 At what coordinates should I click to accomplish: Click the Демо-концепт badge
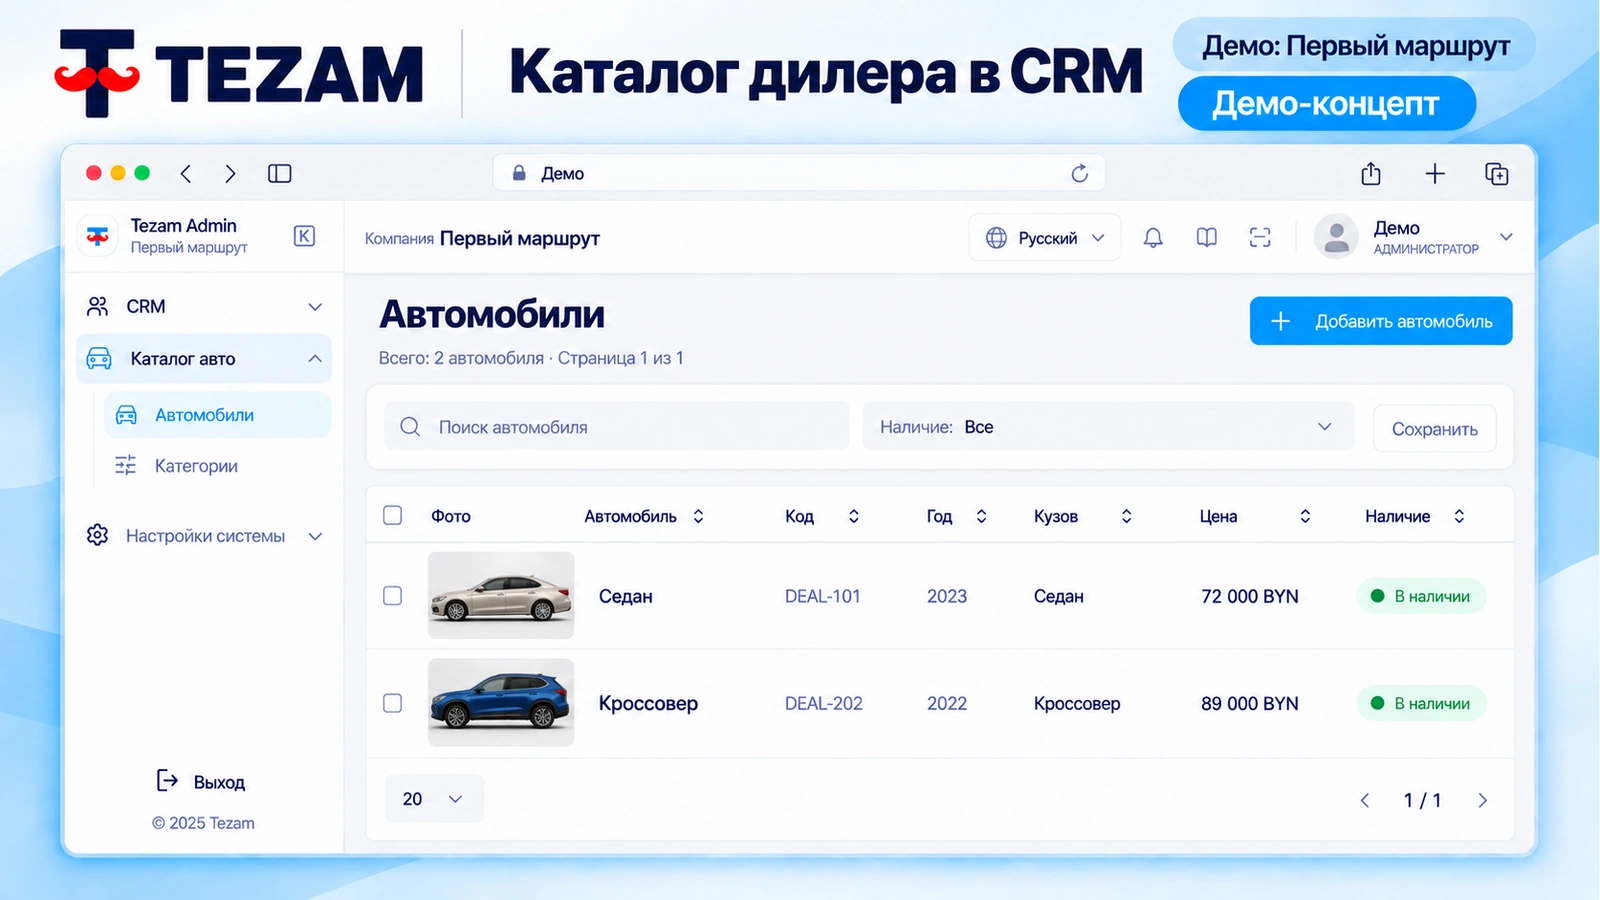[x=1327, y=104]
